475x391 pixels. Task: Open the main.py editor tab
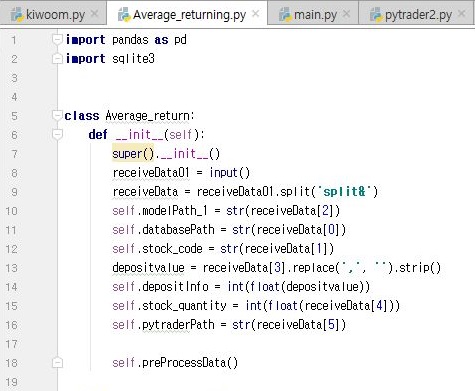(313, 14)
